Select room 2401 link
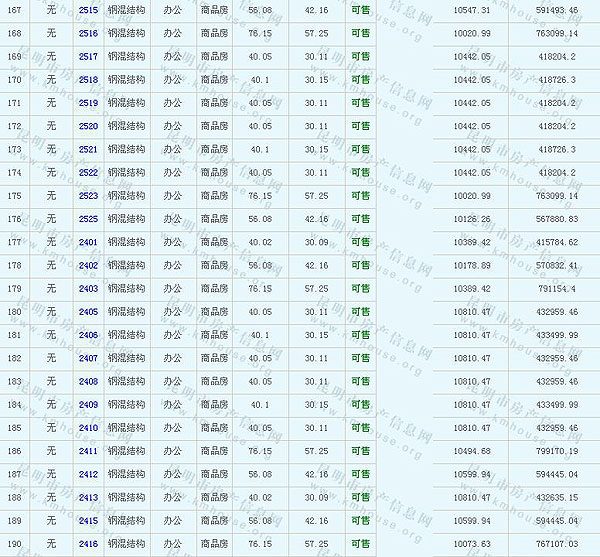This screenshot has width=600, height=557. pyautogui.click(x=88, y=242)
